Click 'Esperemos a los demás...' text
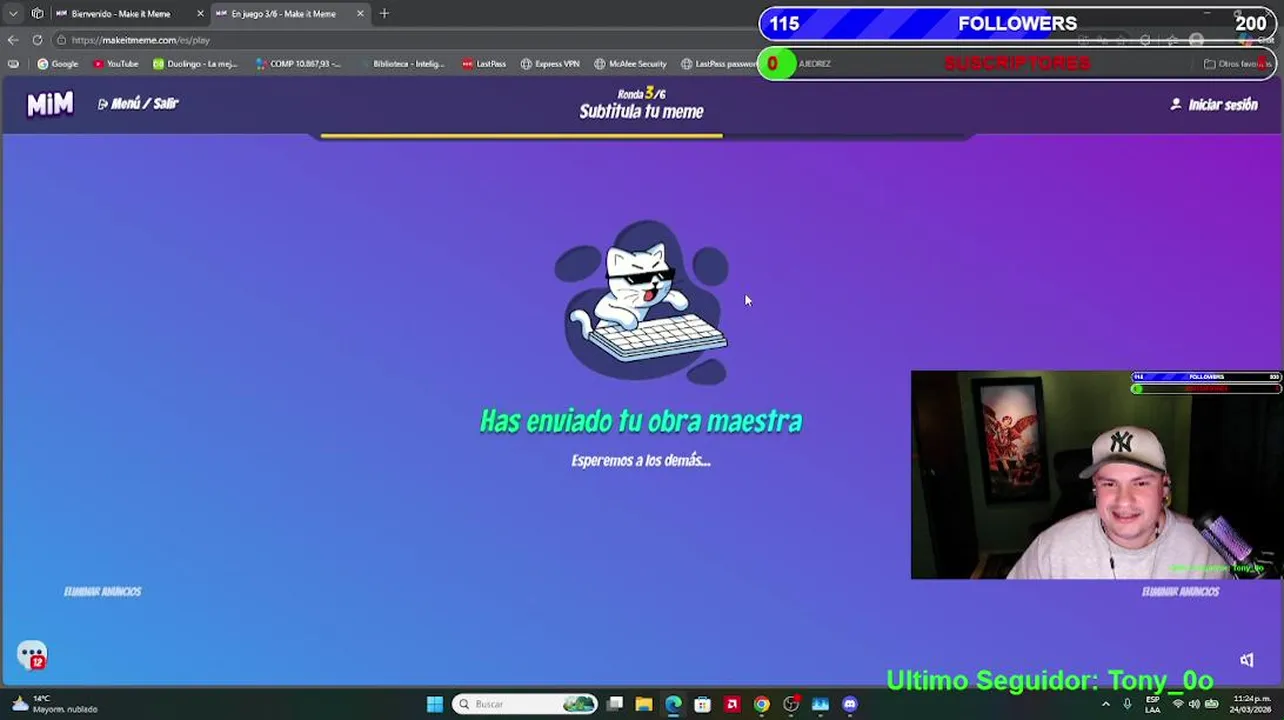 click(x=641, y=461)
